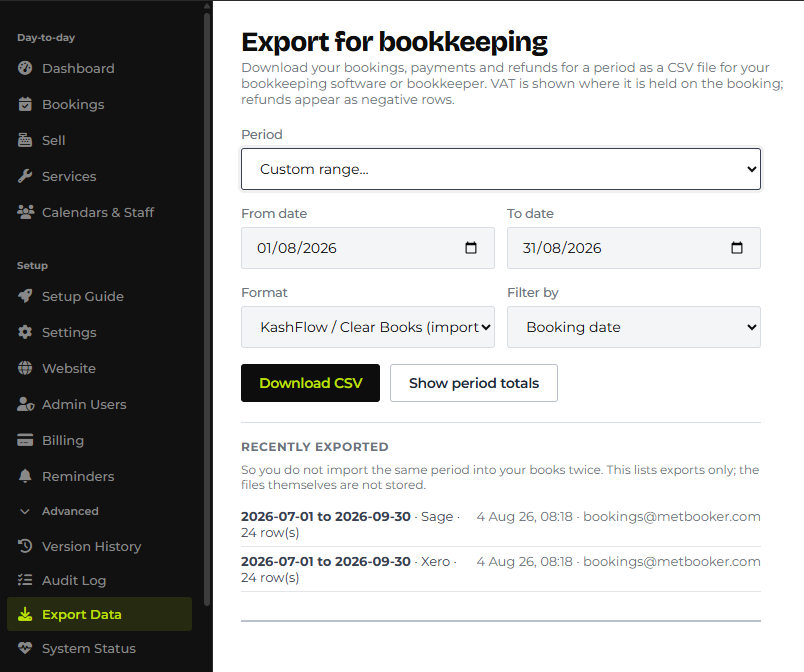Click the Website globe icon
Screen dimensions: 804x672
tap(25, 368)
